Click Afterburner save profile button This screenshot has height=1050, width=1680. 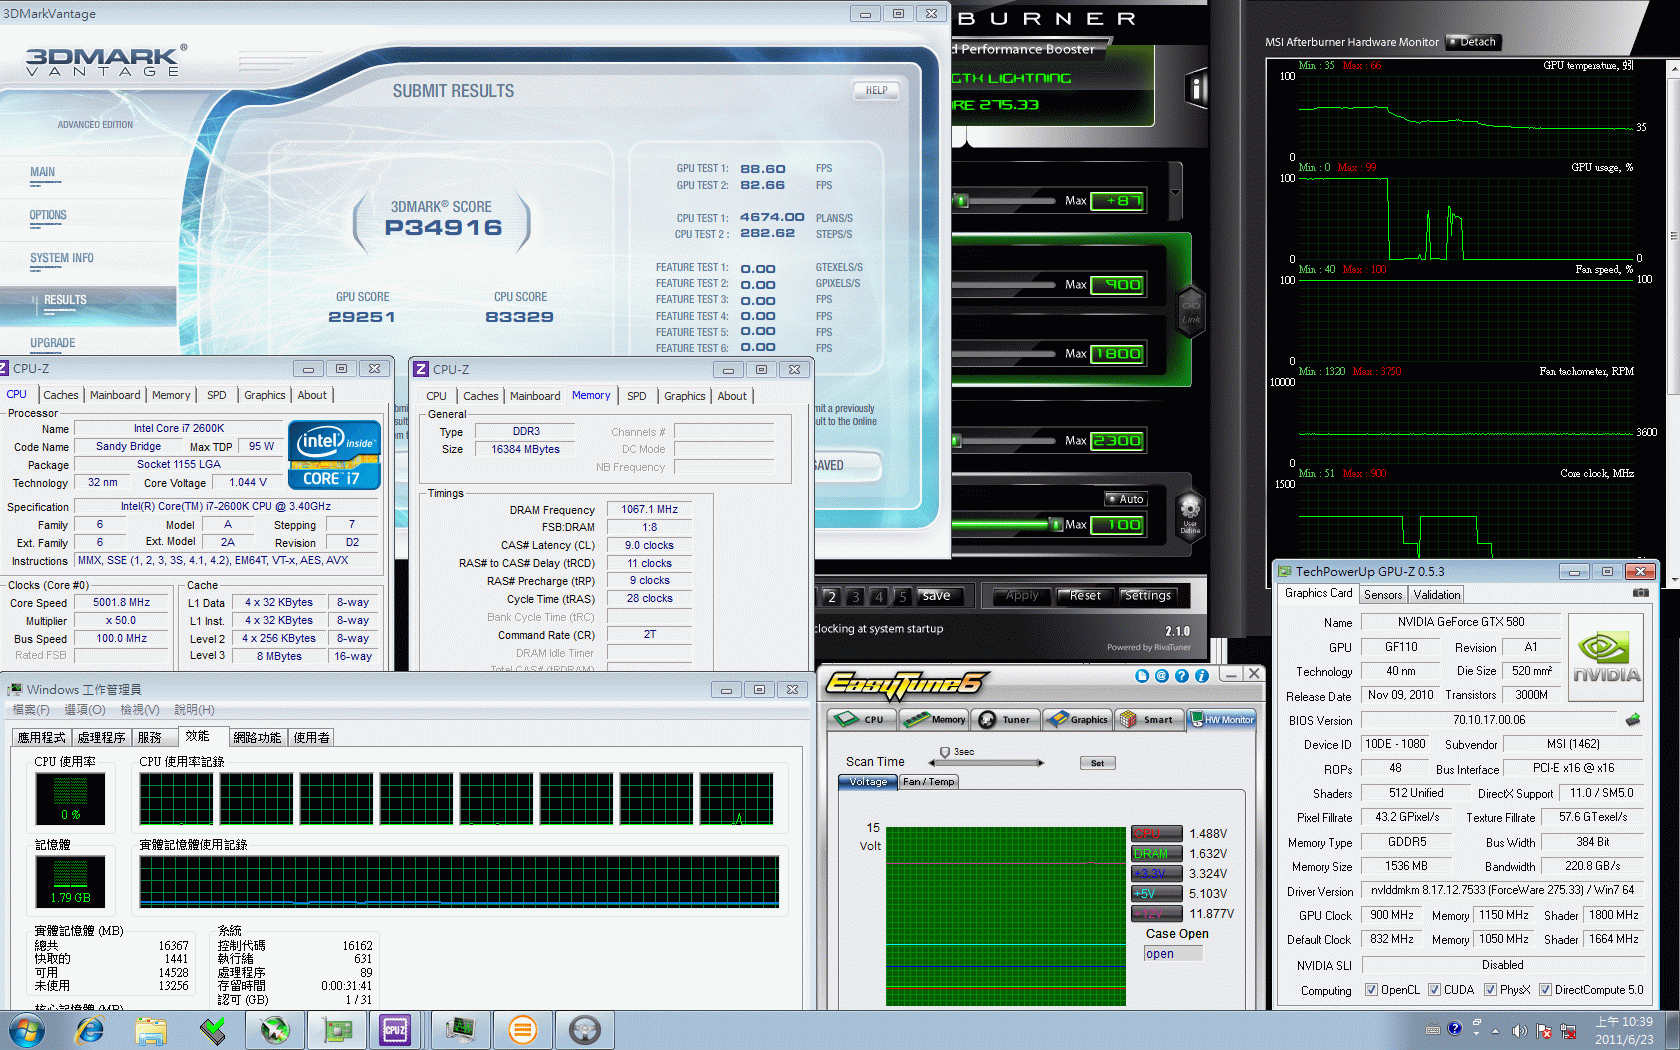pos(940,596)
